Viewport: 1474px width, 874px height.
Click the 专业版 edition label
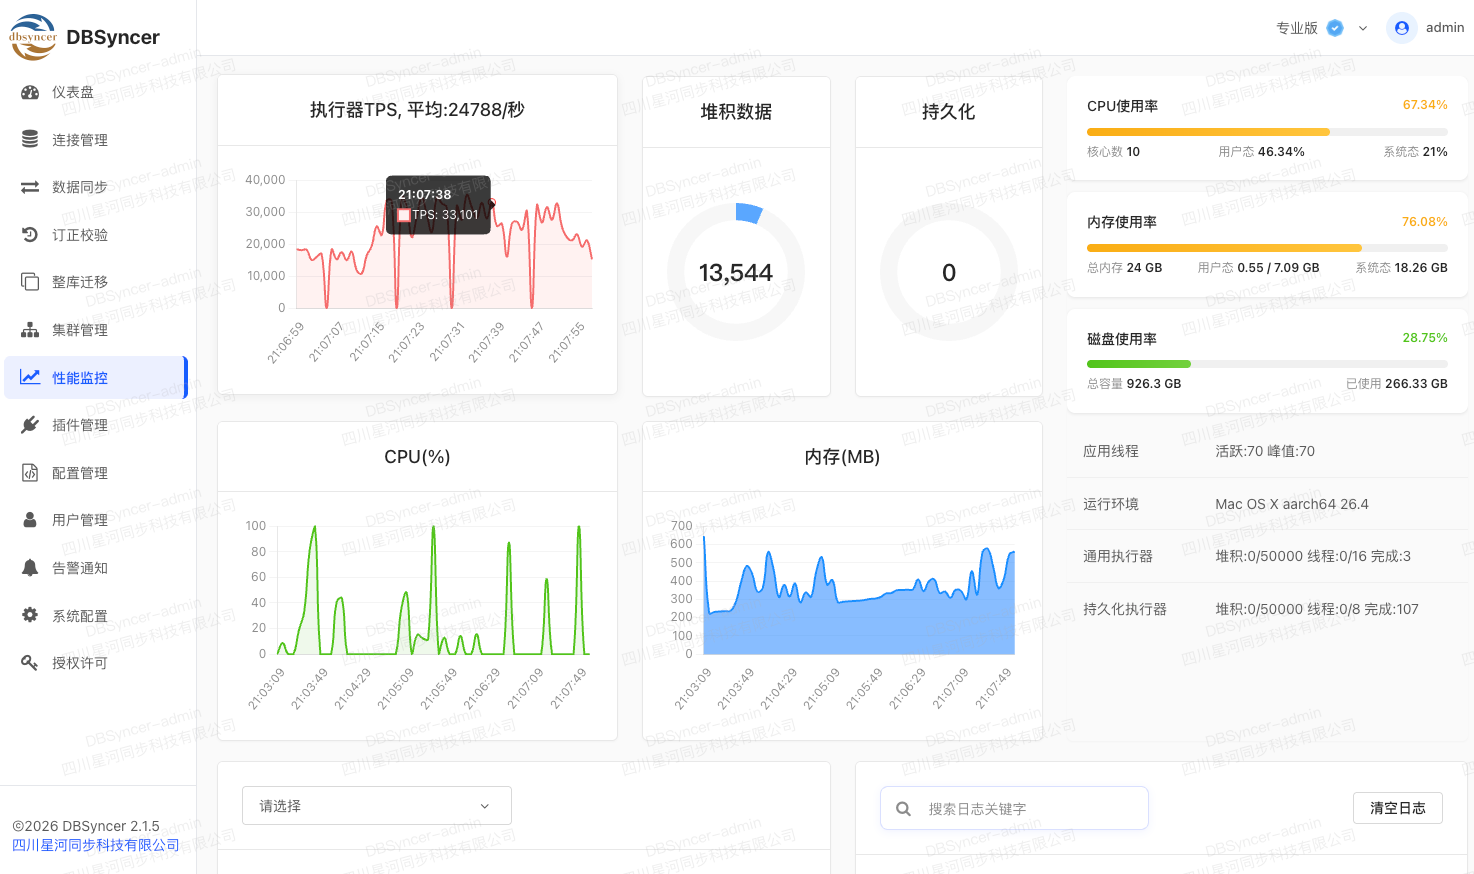pos(1297,28)
